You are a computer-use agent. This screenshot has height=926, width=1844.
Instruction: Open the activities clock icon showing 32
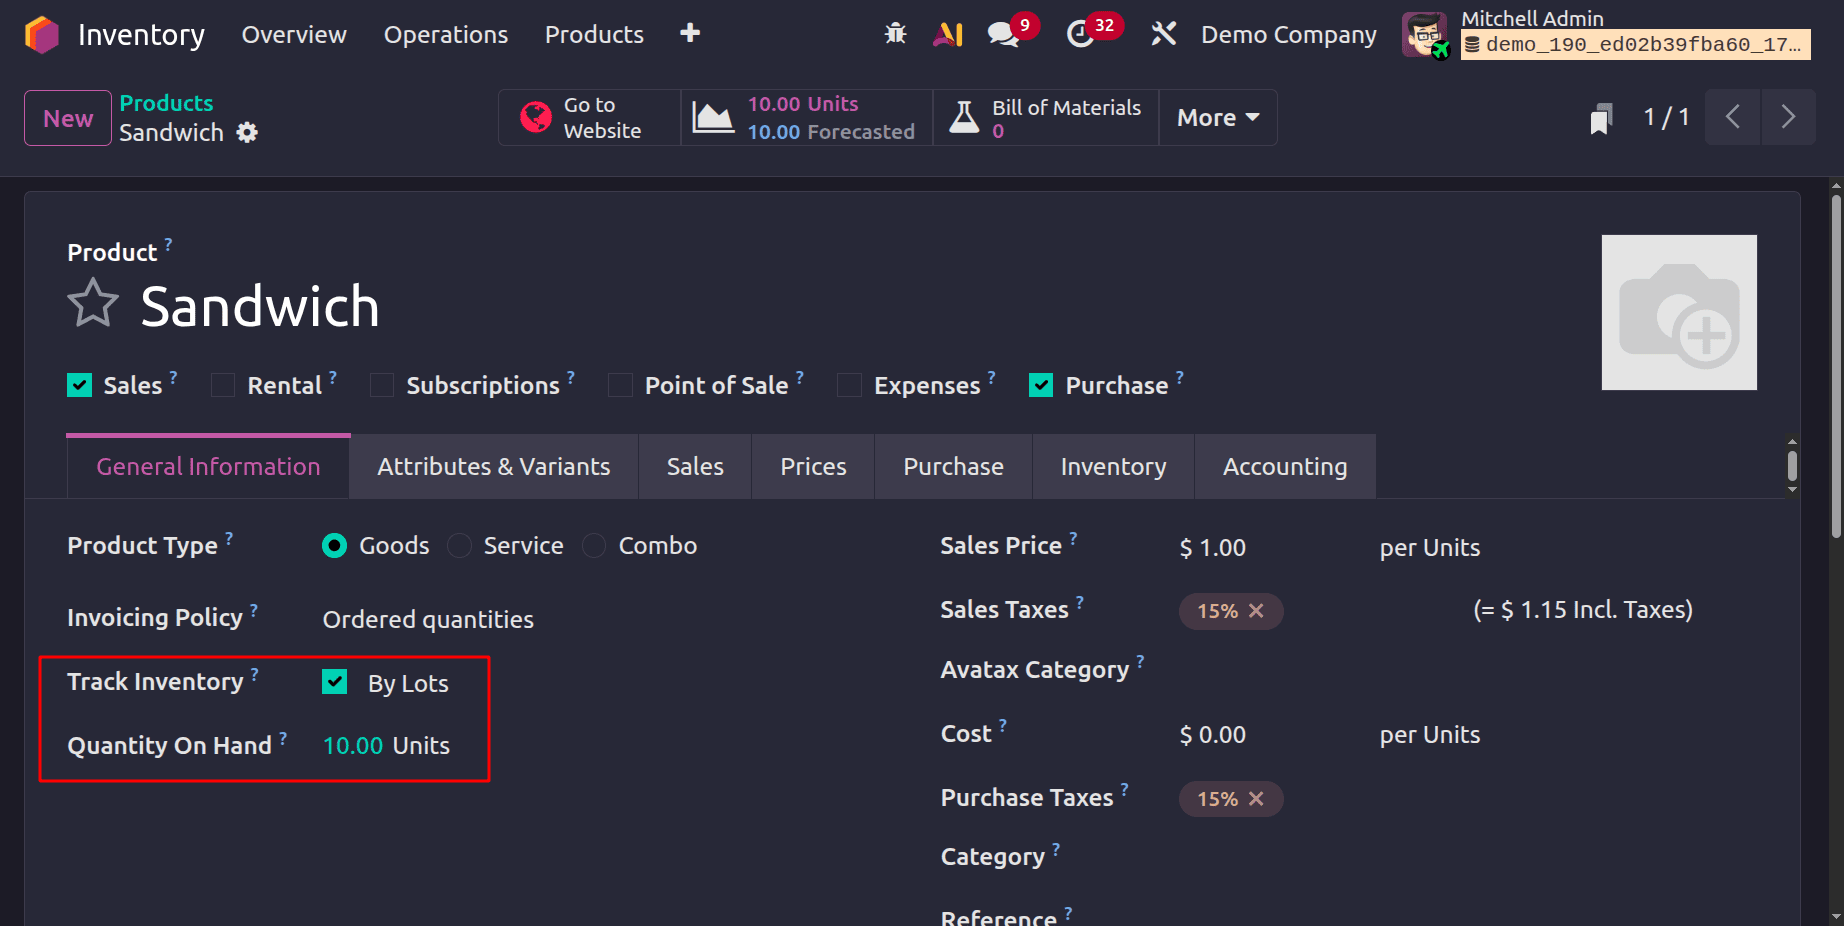(x=1080, y=33)
